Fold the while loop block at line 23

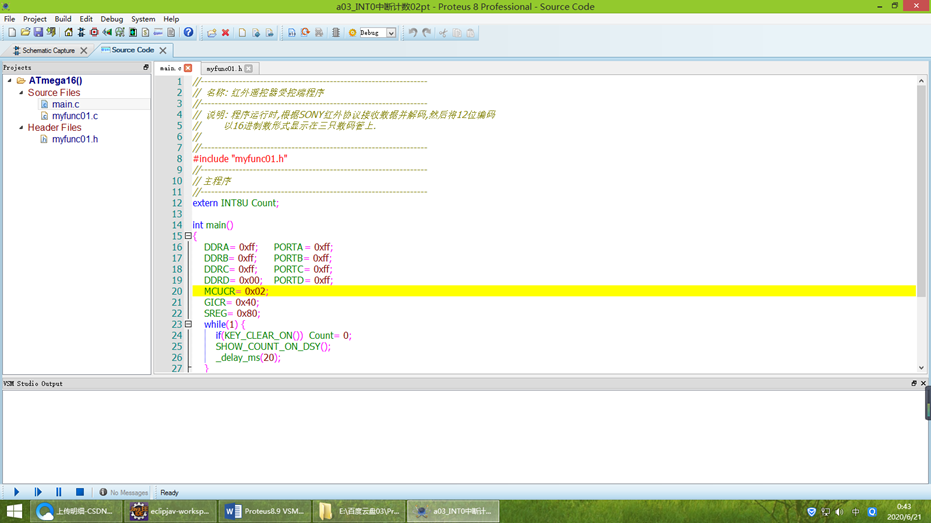(x=188, y=324)
